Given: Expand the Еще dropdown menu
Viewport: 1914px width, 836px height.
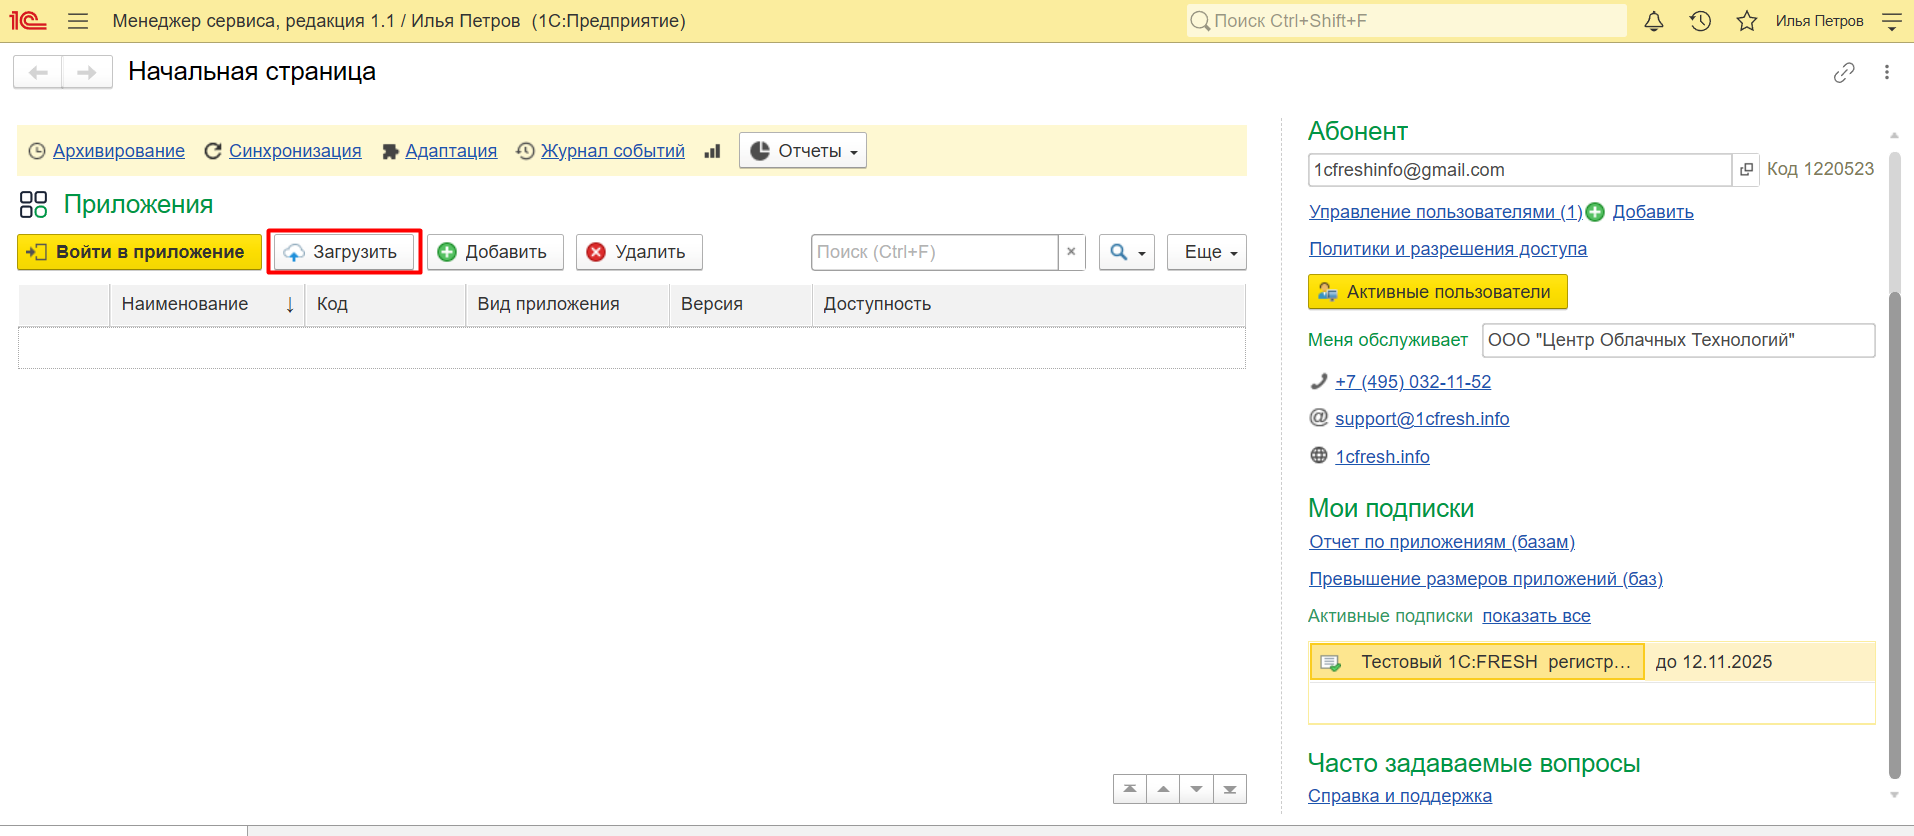Looking at the screenshot, I should 1207,252.
